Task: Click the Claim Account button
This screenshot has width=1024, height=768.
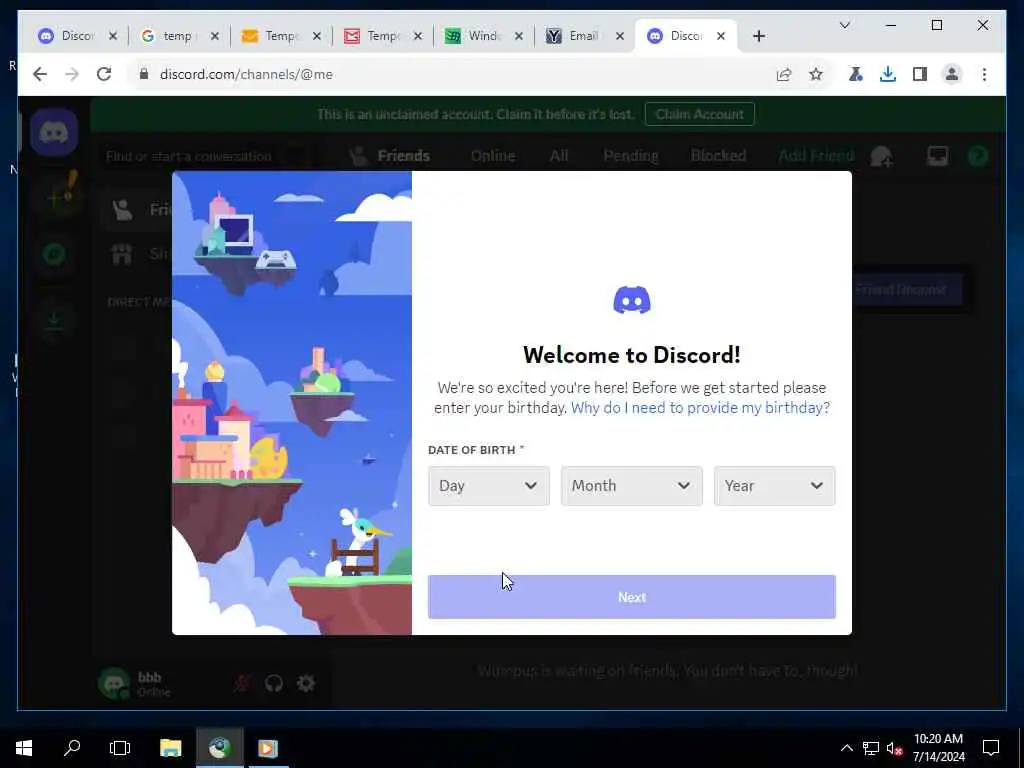Action: click(699, 114)
